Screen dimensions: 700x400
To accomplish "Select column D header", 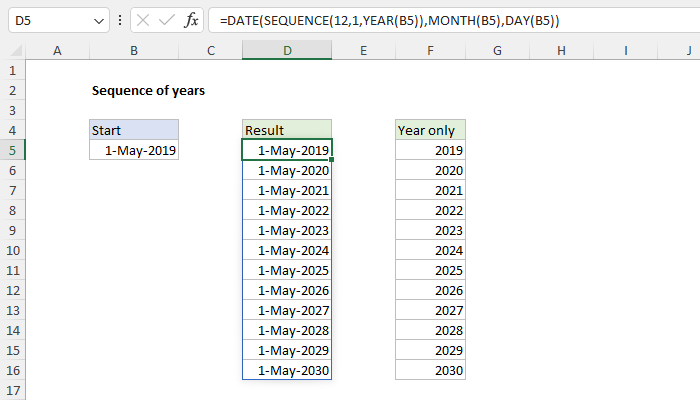I will pyautogui.click(x=287, y=50).
